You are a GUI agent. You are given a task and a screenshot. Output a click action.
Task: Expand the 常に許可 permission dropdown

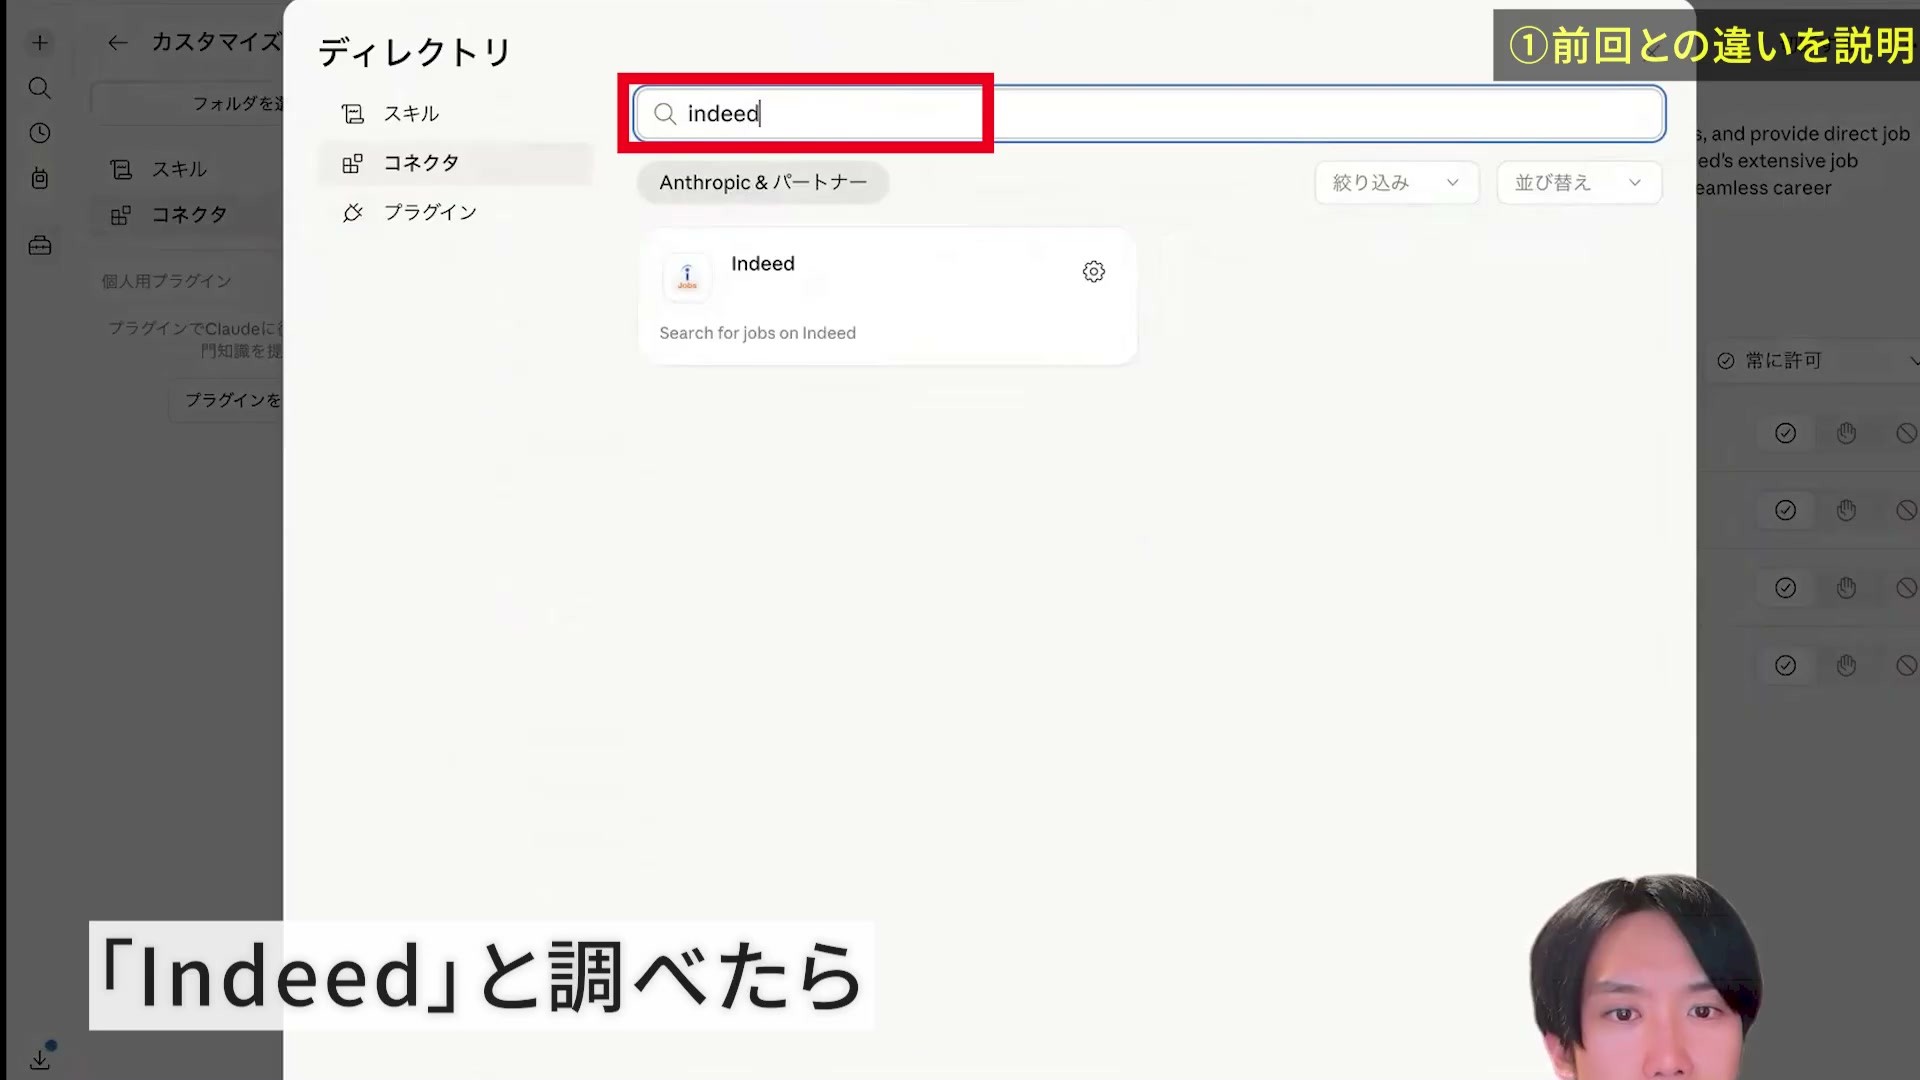point(1815,361)
